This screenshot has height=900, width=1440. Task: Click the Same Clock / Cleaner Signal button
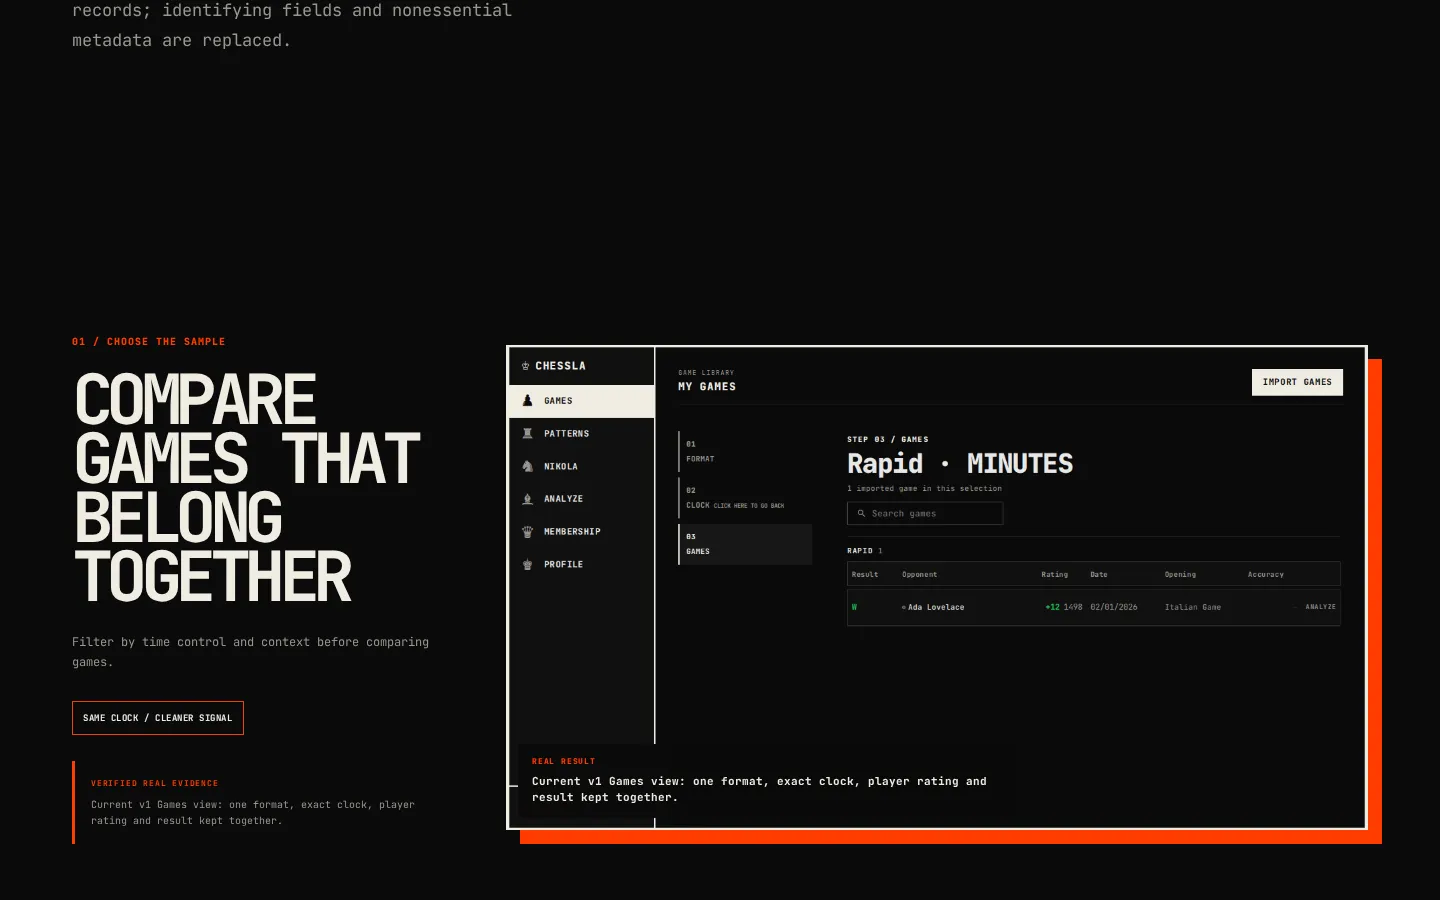point(158,718)
